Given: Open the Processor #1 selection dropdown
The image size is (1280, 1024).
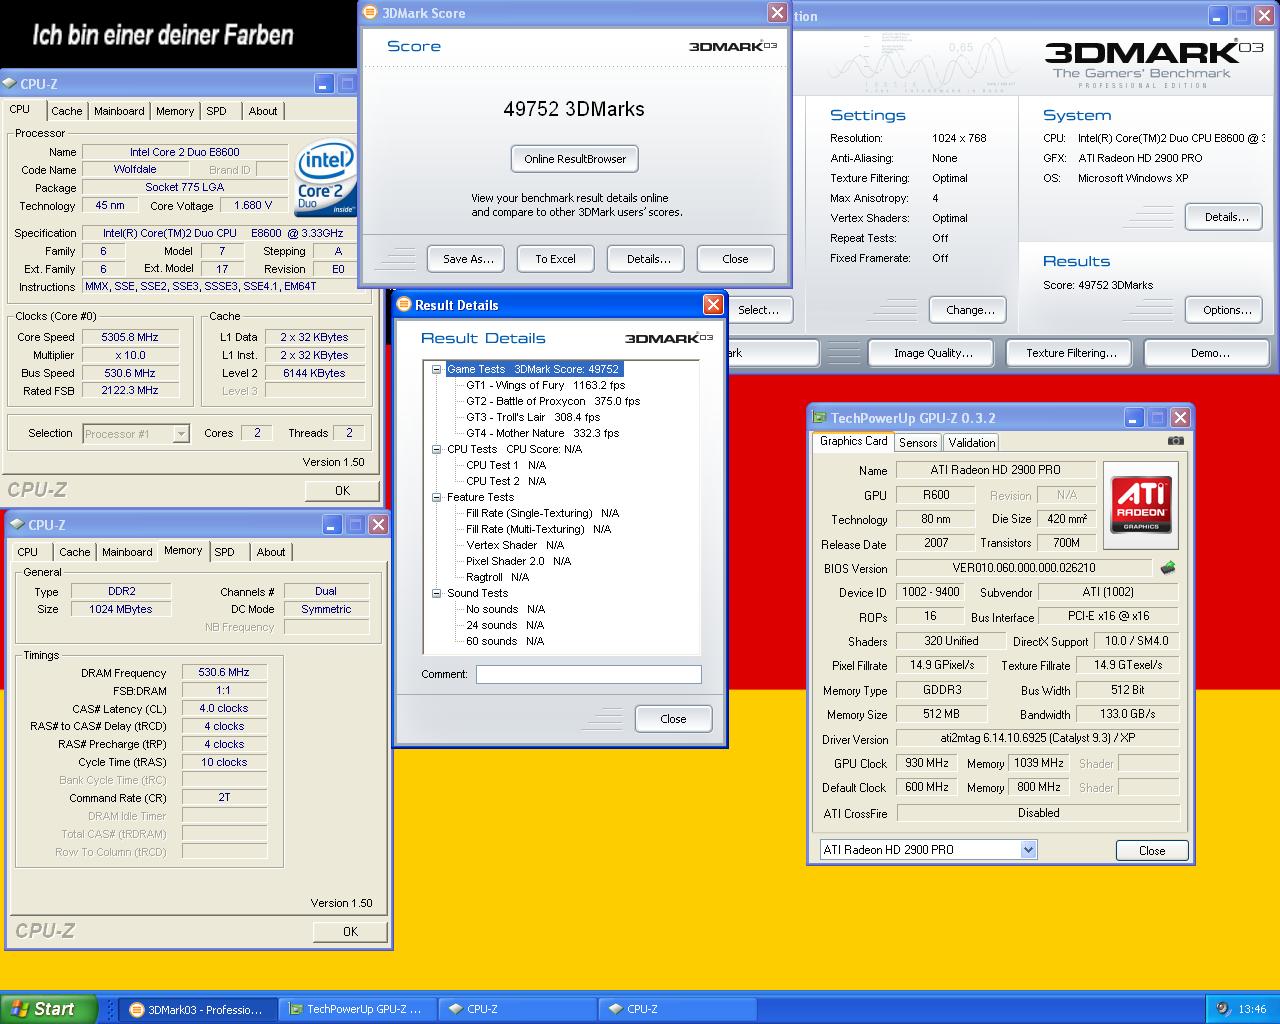Looking at the screenshot, I should coord(181,434).
